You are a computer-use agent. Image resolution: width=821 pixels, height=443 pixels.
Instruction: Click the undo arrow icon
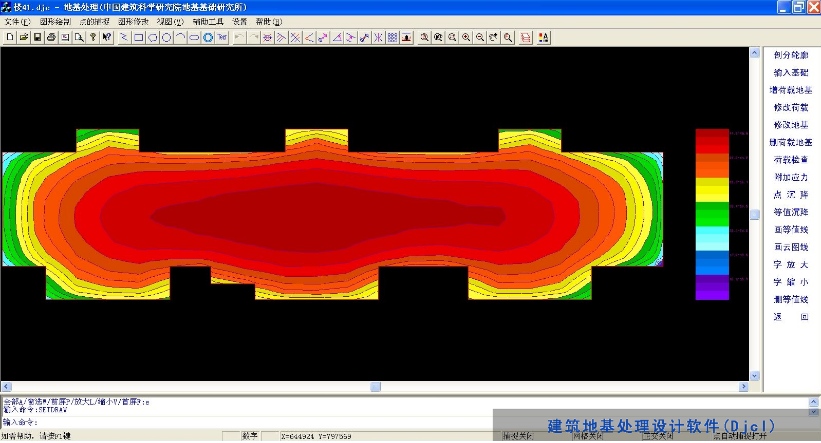pyautogui.click(x=239, y=37)
